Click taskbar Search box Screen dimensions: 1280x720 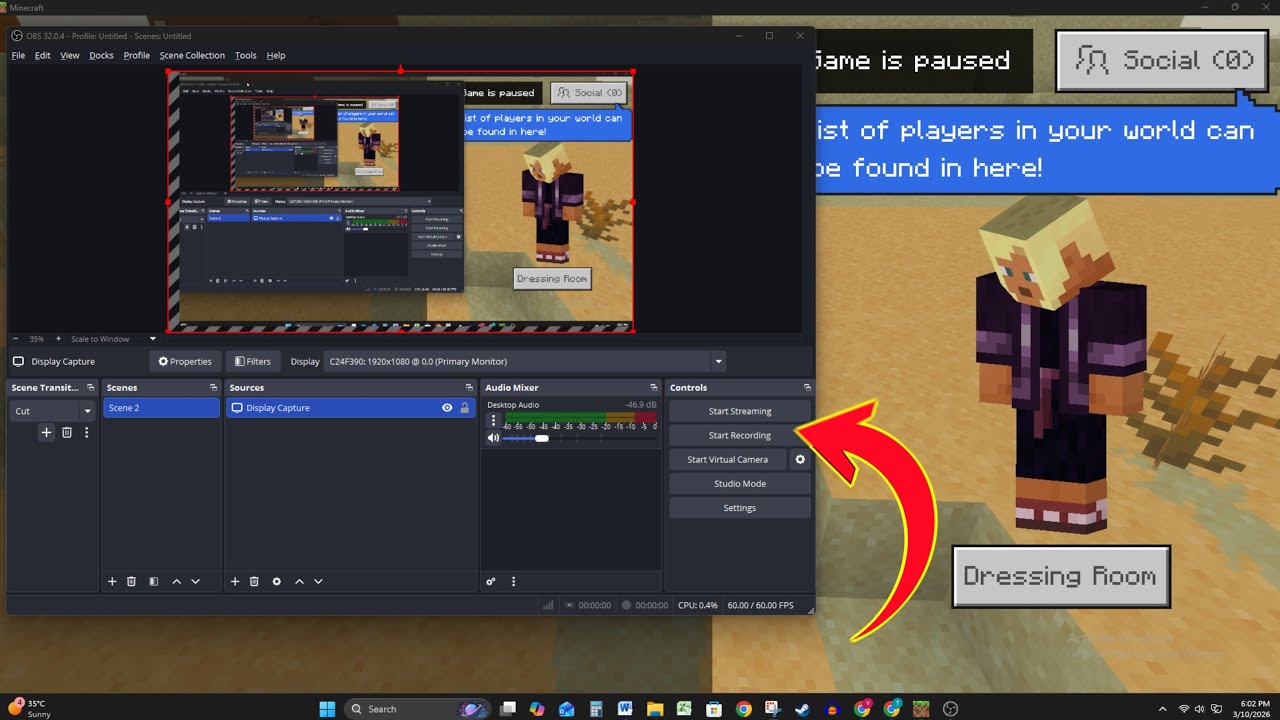coord(415,709)
